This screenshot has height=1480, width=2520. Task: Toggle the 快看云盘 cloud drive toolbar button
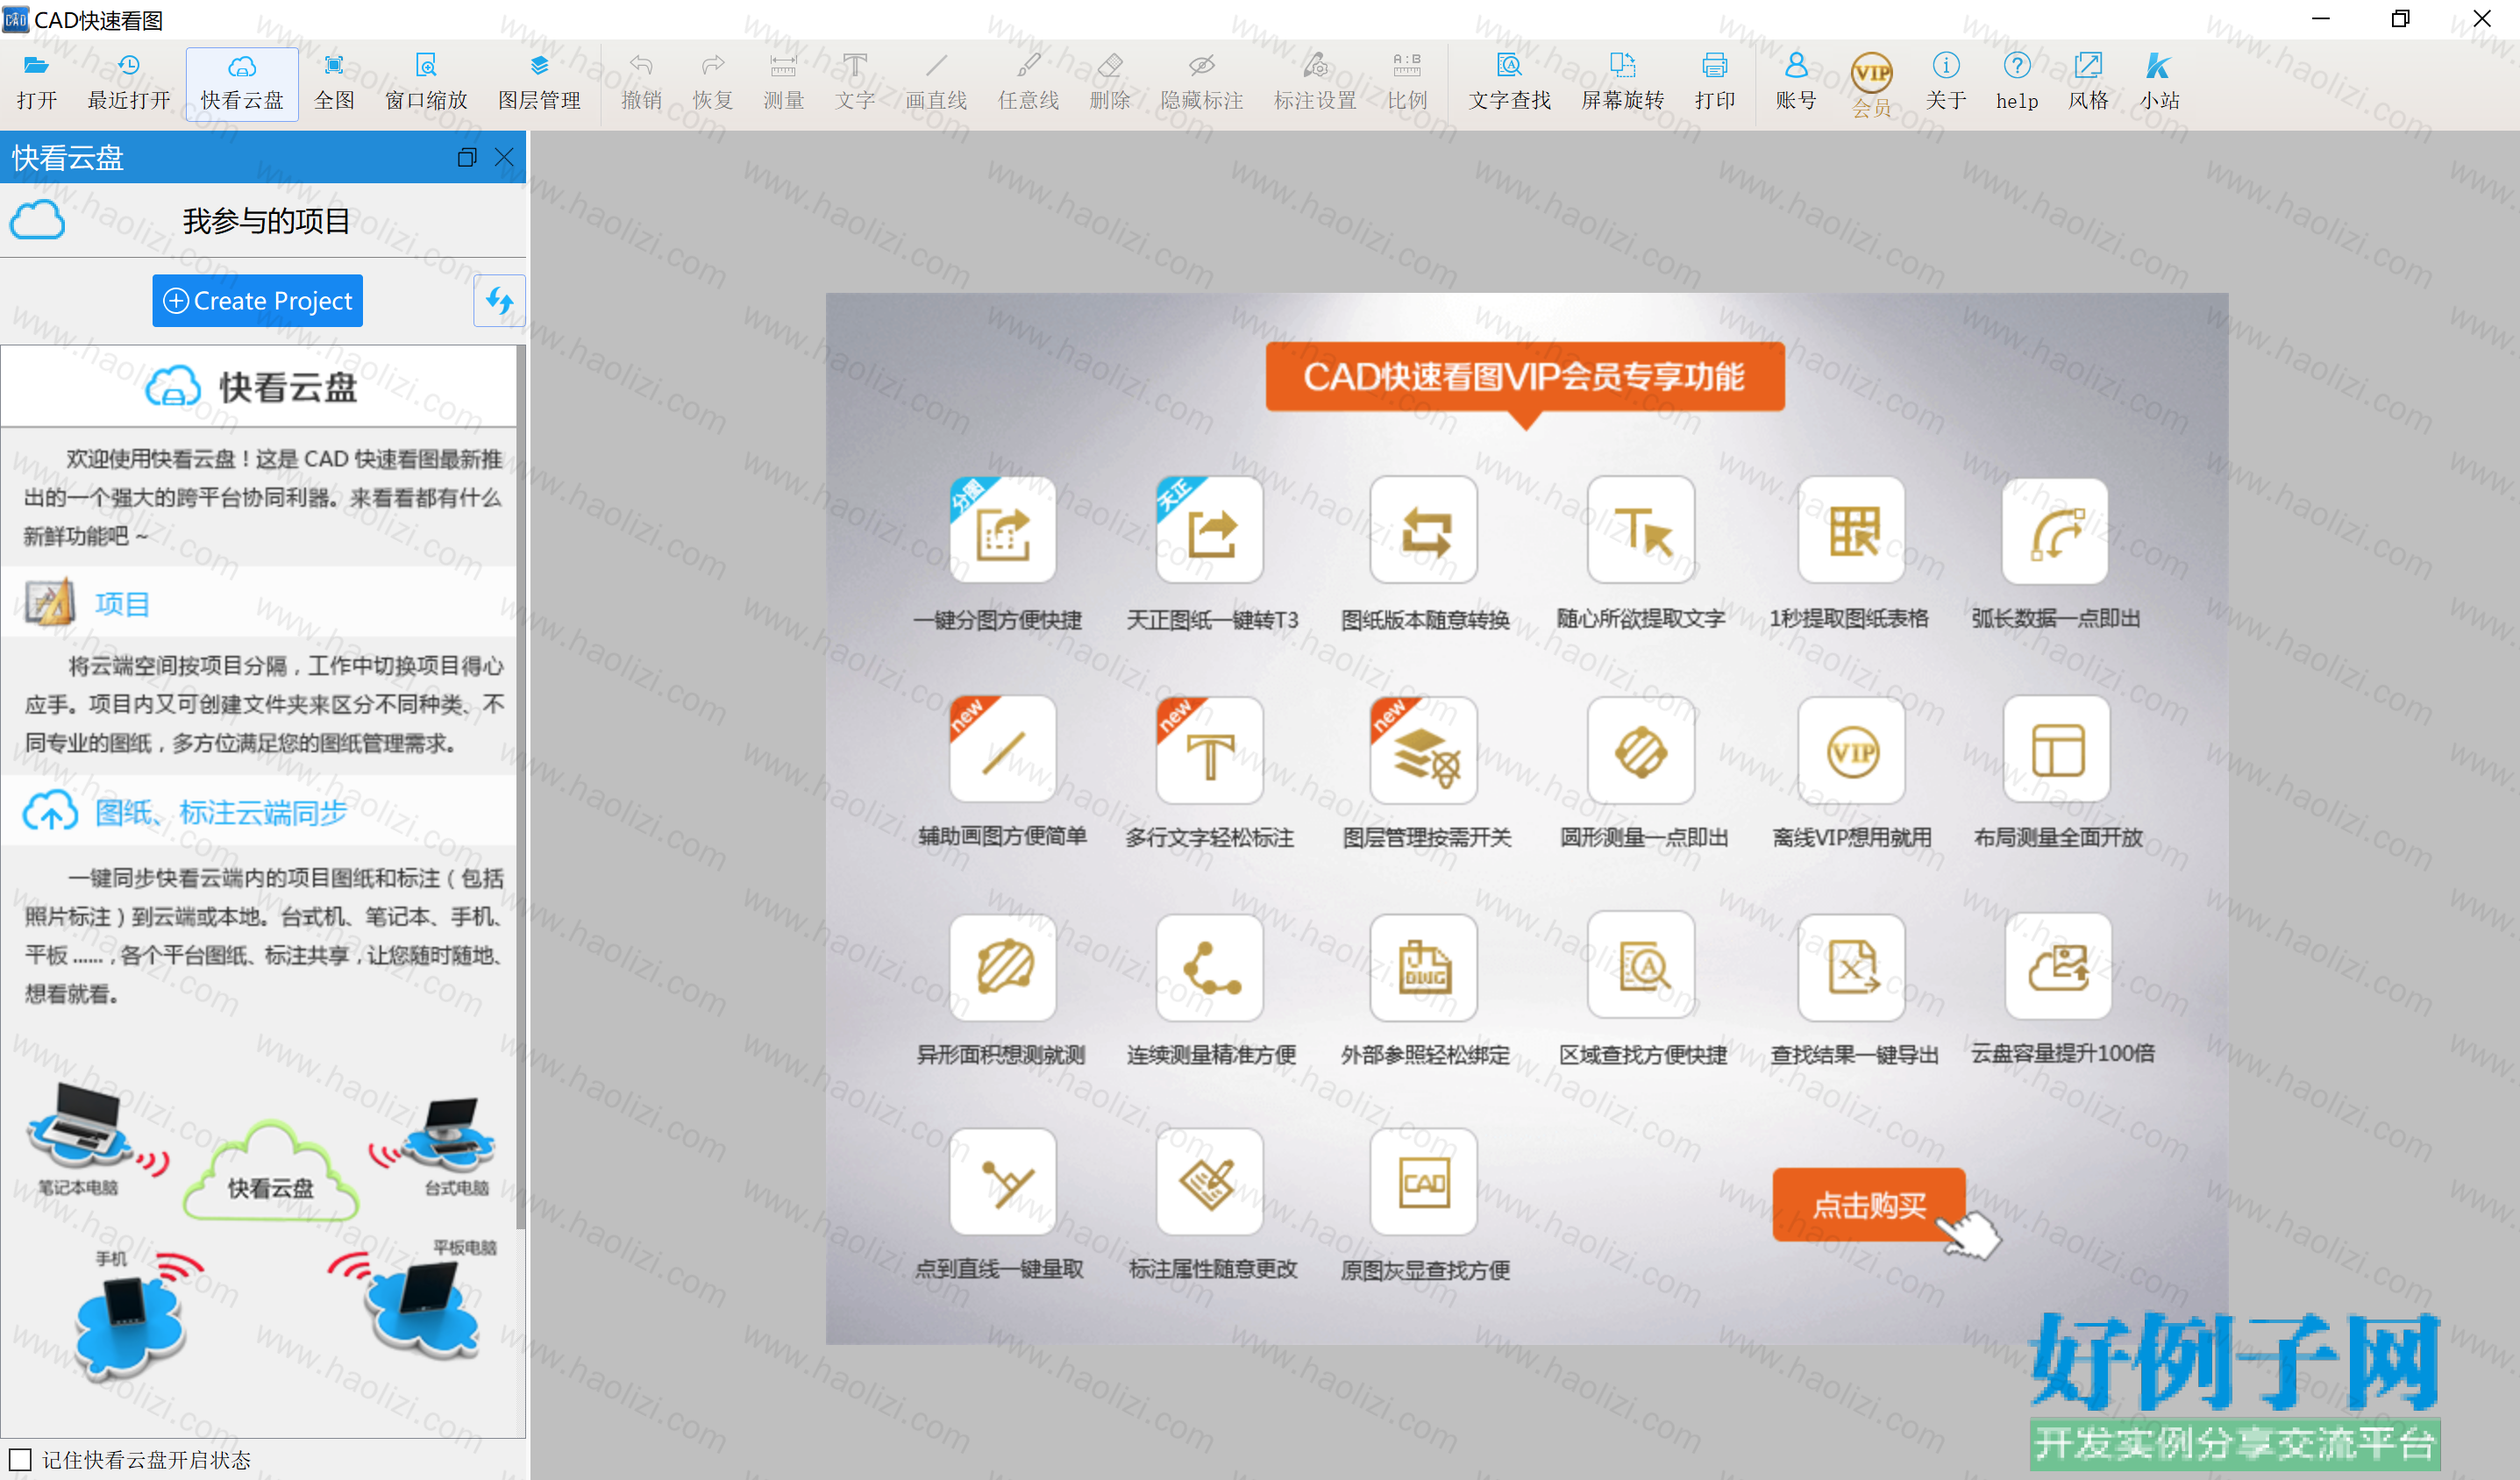pyautogui.click(x=242, y=82)
